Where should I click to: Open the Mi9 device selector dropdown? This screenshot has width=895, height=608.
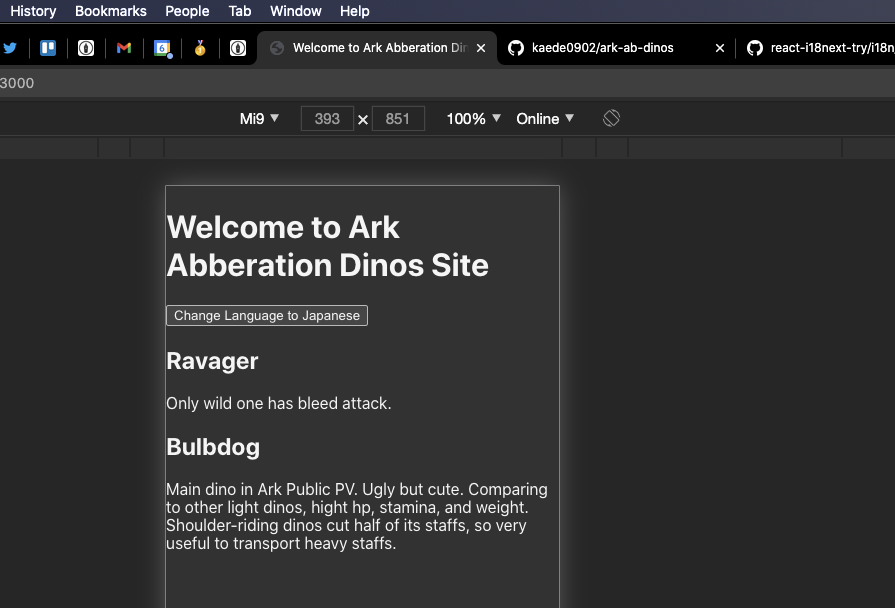258,117
